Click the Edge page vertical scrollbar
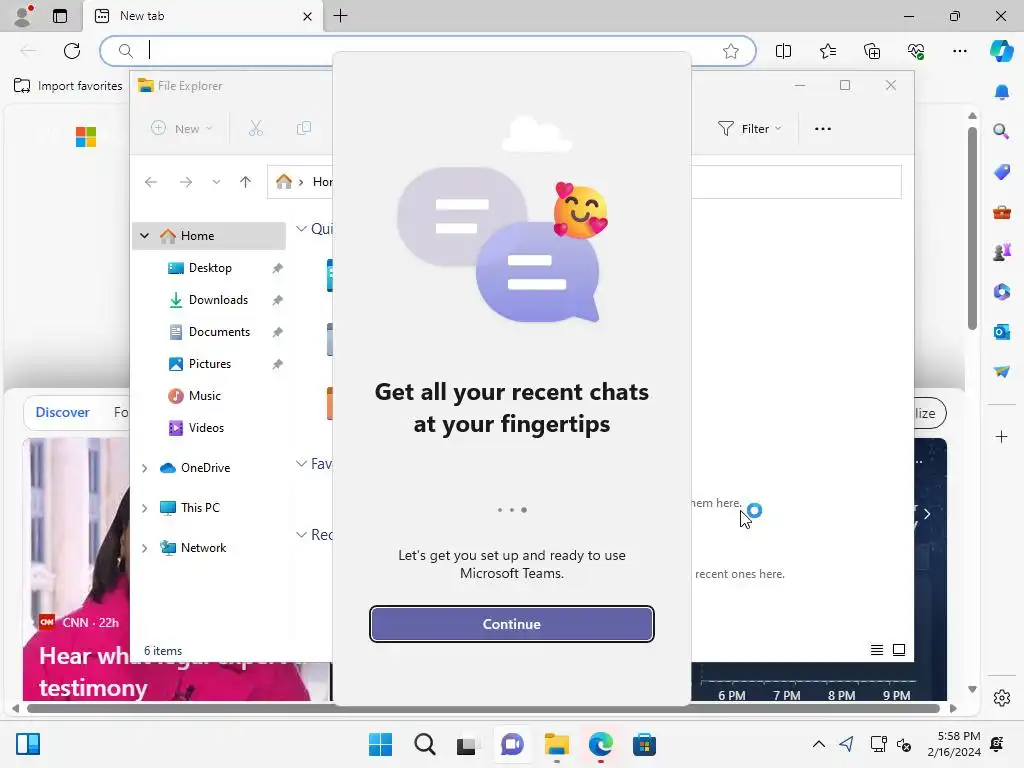Viewport: 1024px width, 768px height. (x=972, y=229)
